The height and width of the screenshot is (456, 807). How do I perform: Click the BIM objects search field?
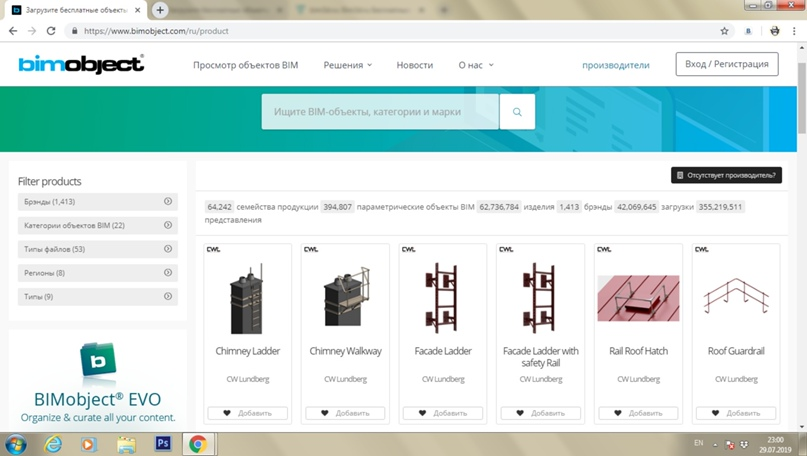click(x=380, y=112)
